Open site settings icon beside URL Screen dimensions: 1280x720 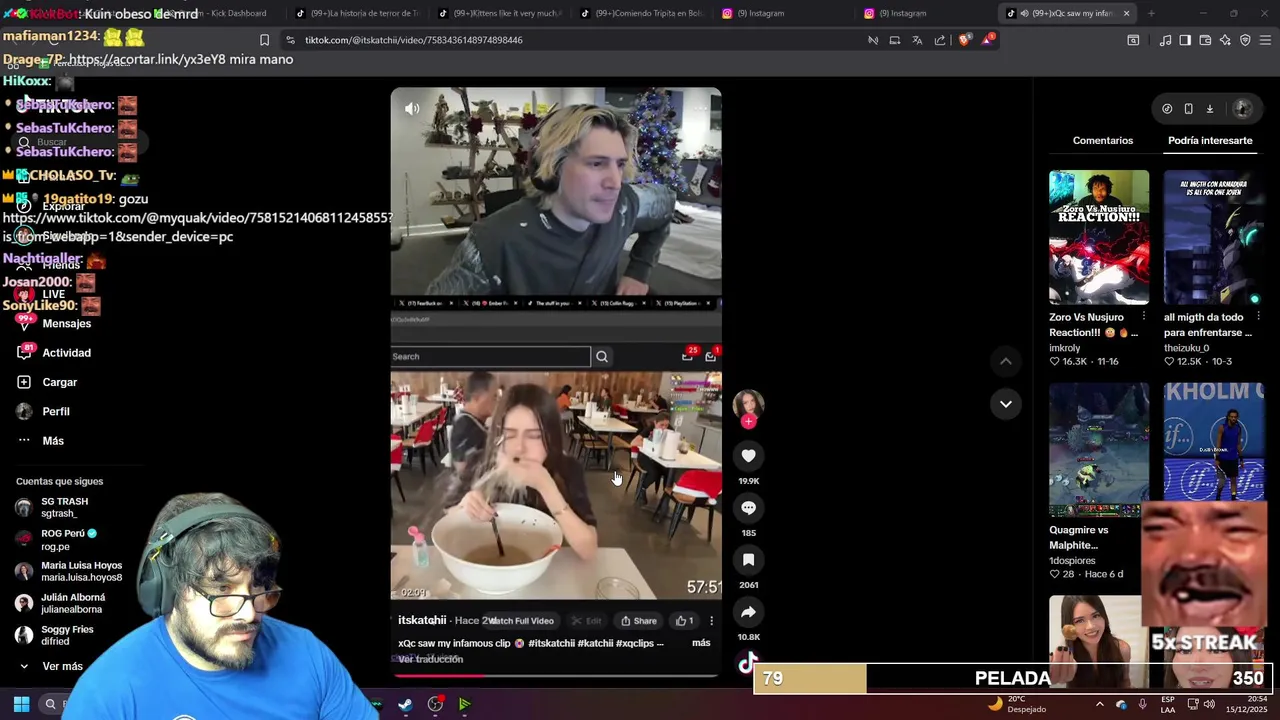tap(290, 40)
